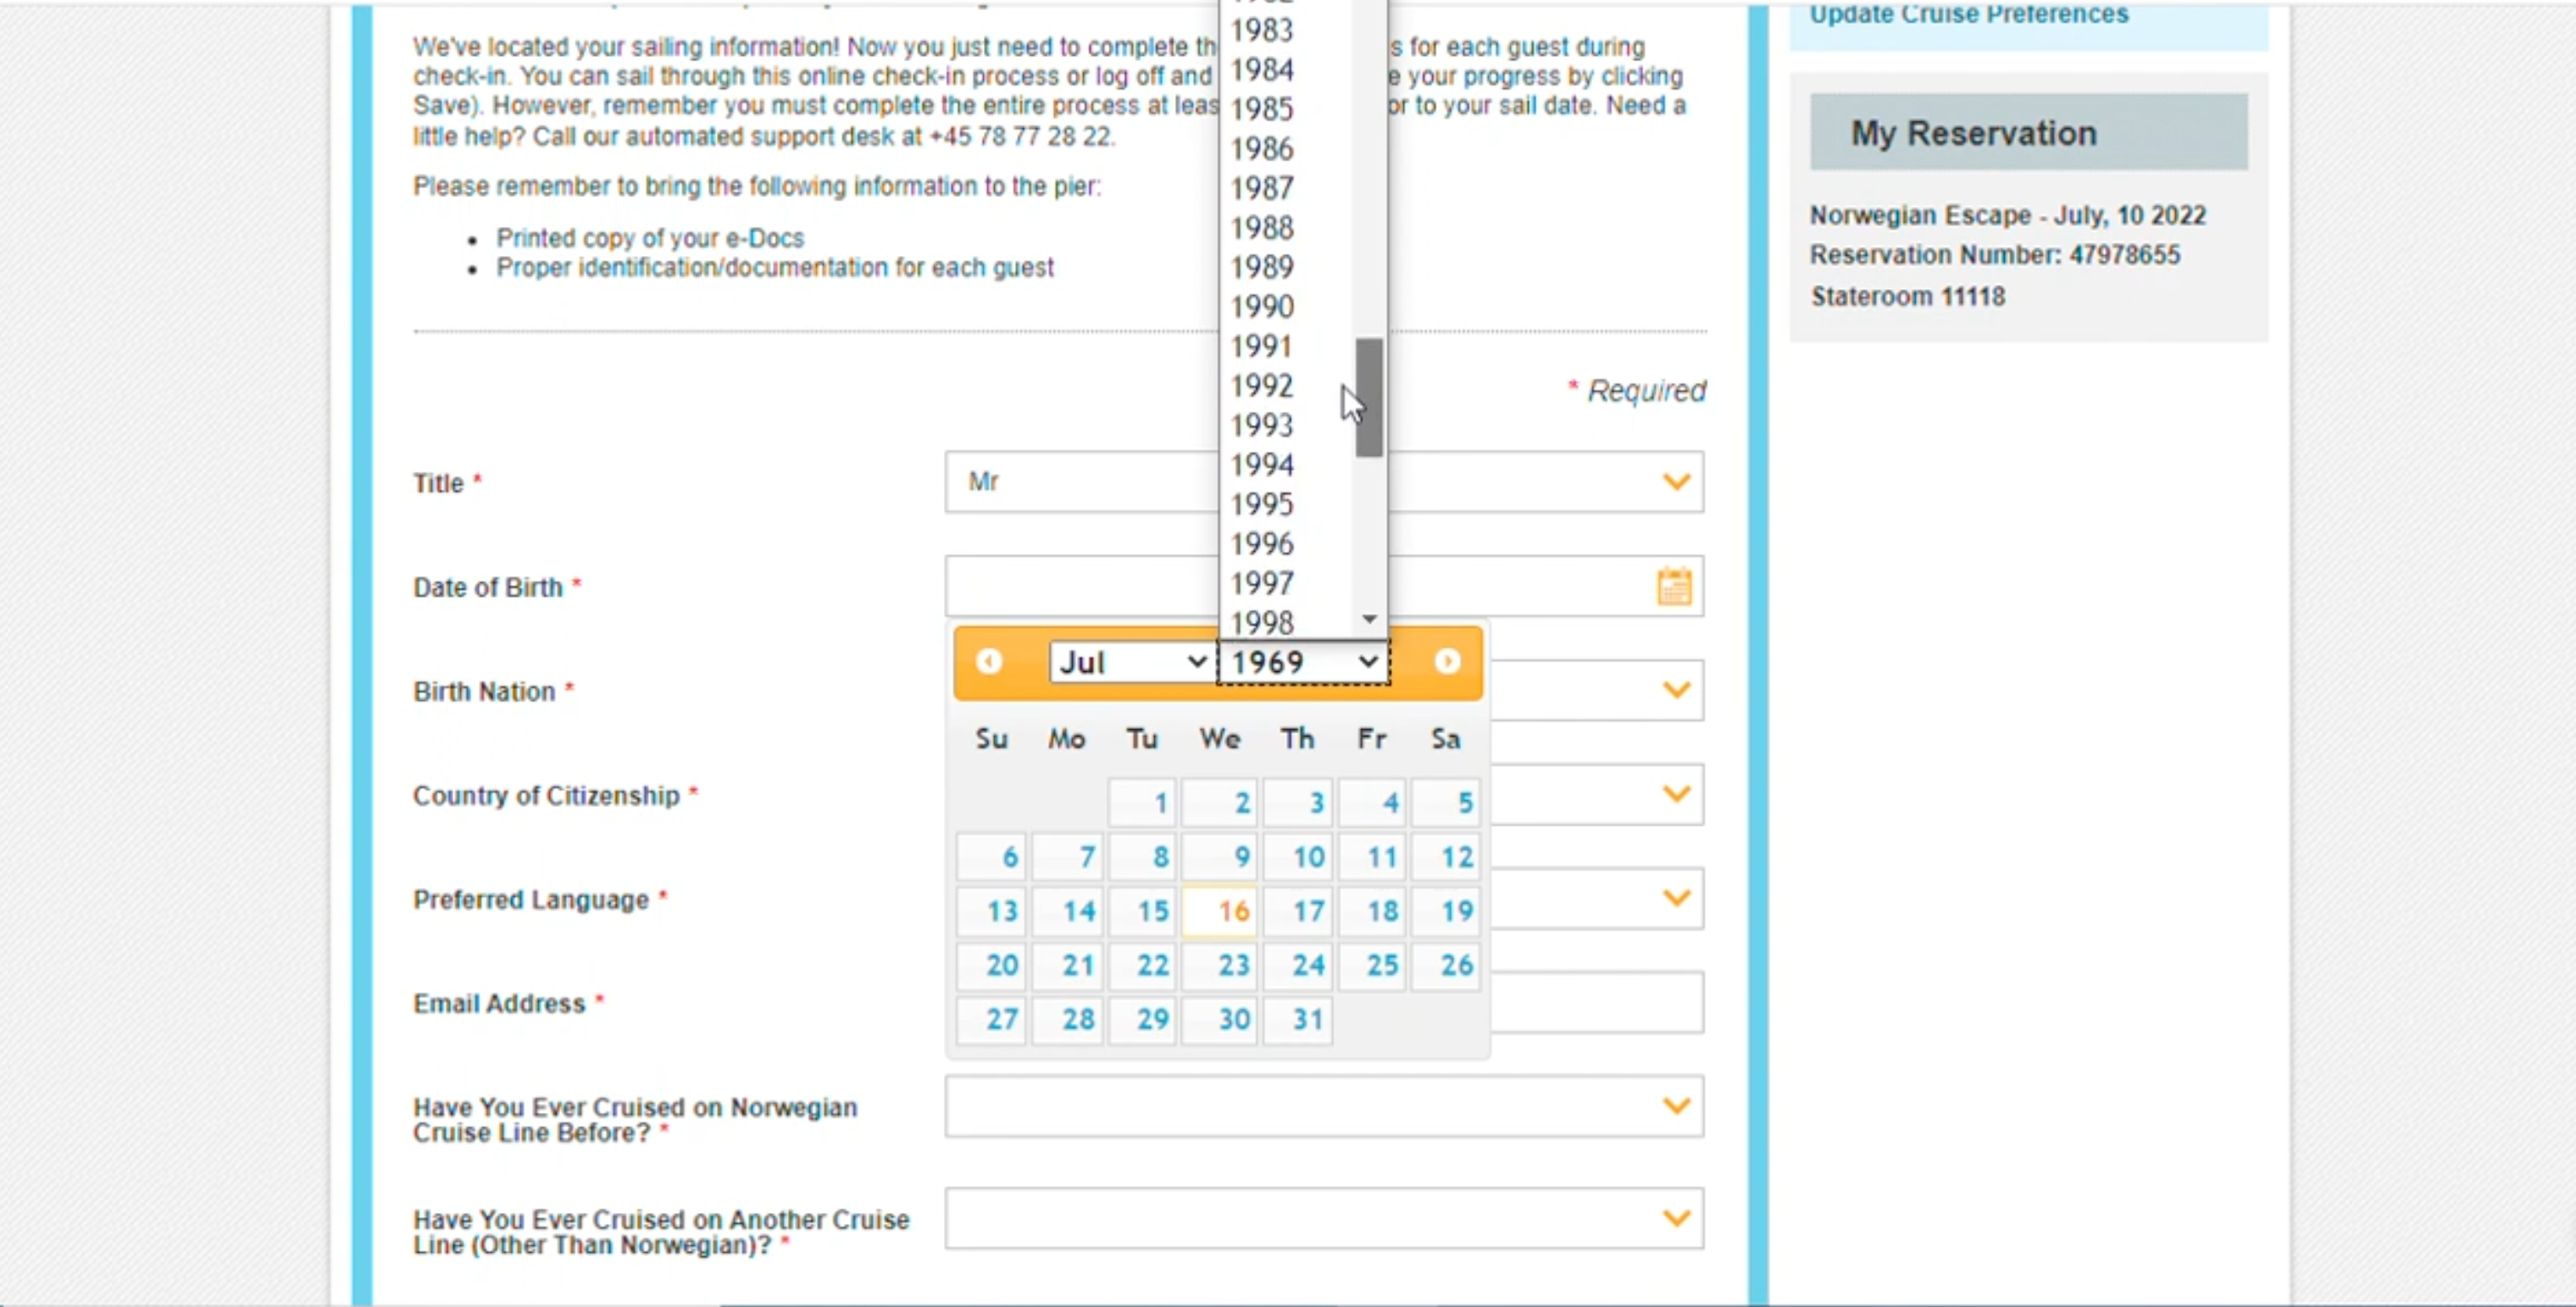Open the month selector showing Jul
The image size is (2576, 1307).
[1131, 662]
